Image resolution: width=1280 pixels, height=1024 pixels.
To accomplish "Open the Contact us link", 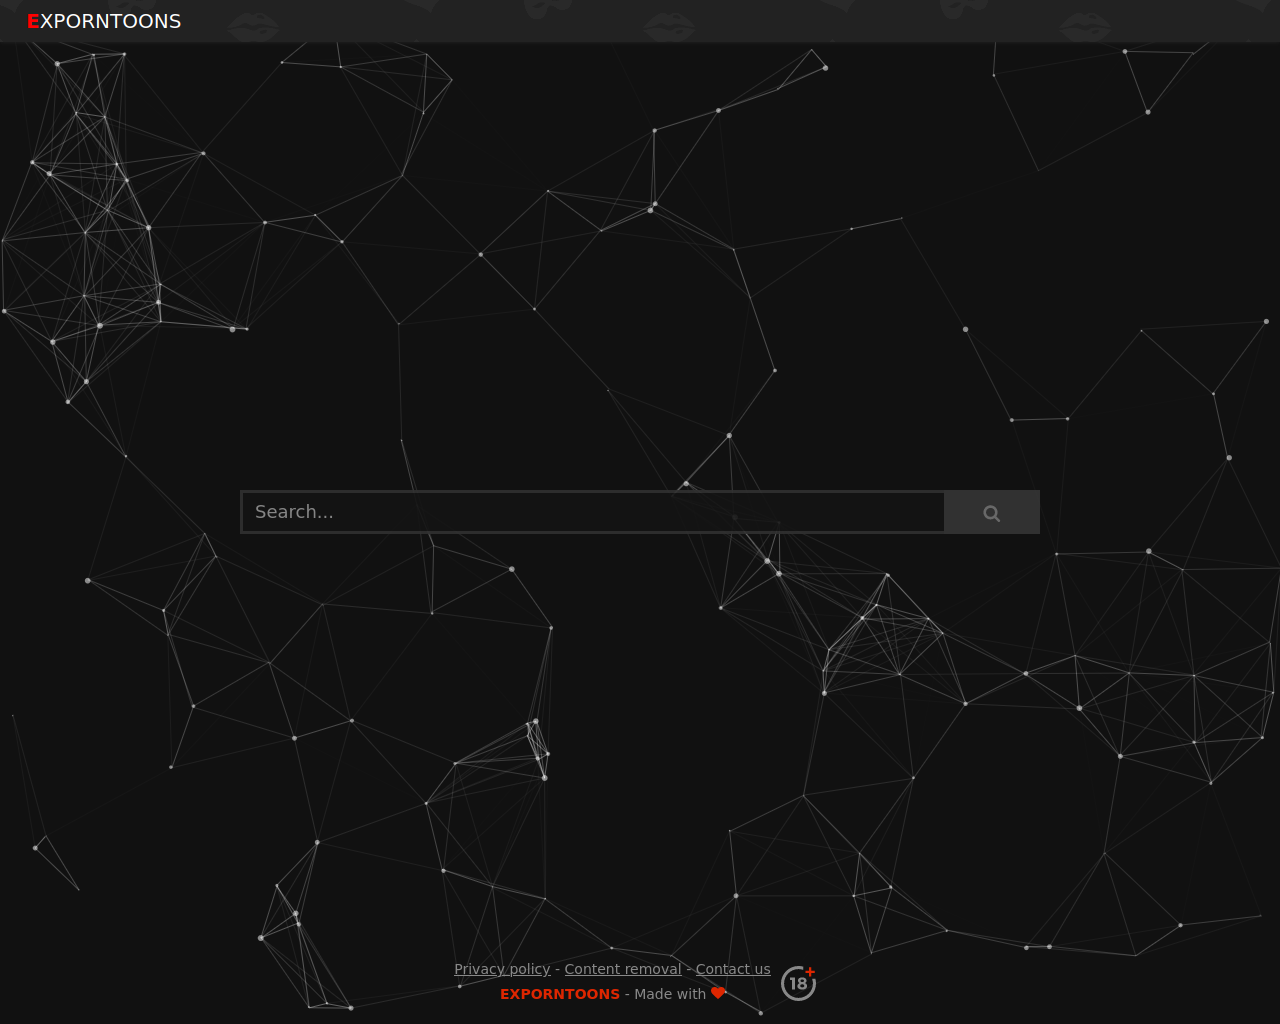I will (733, 969).
